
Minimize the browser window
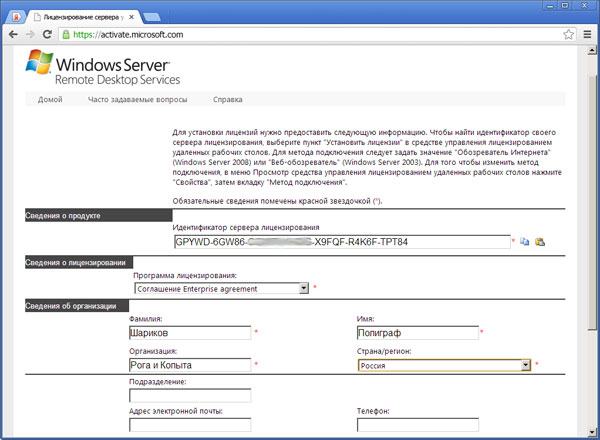tap(550, 5)
